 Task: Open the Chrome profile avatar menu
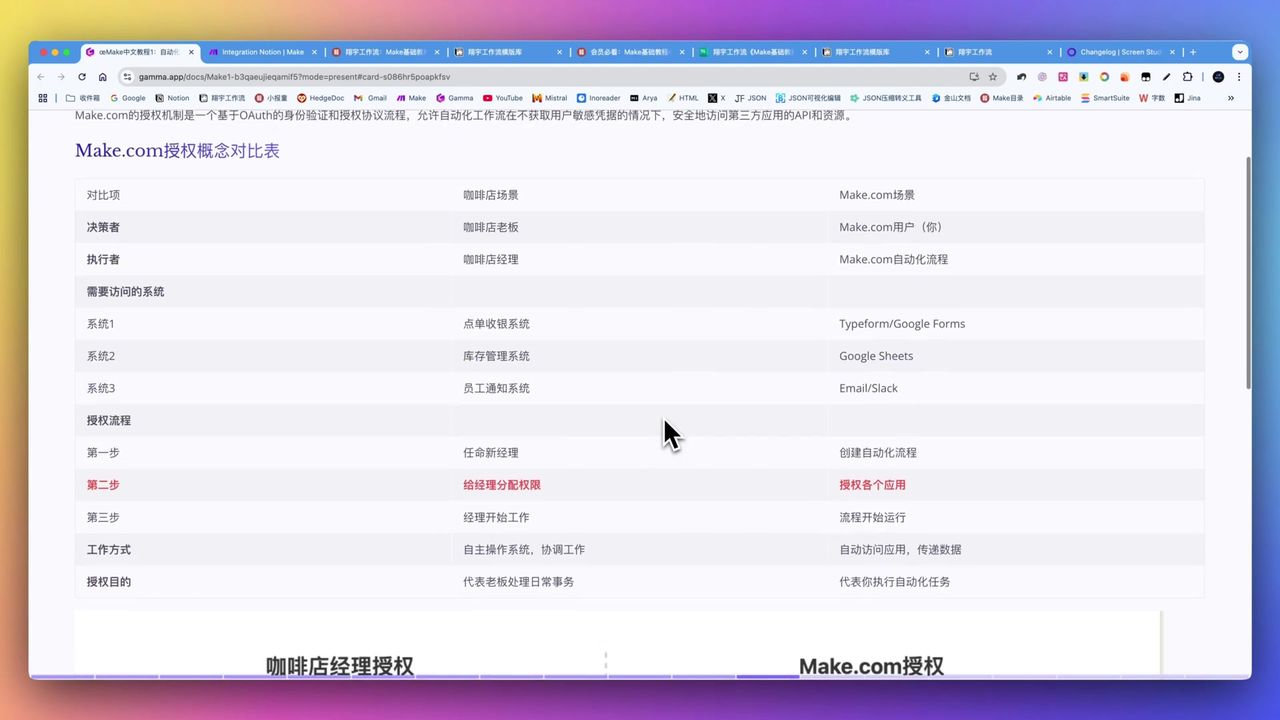click(x=1218, y=76)
